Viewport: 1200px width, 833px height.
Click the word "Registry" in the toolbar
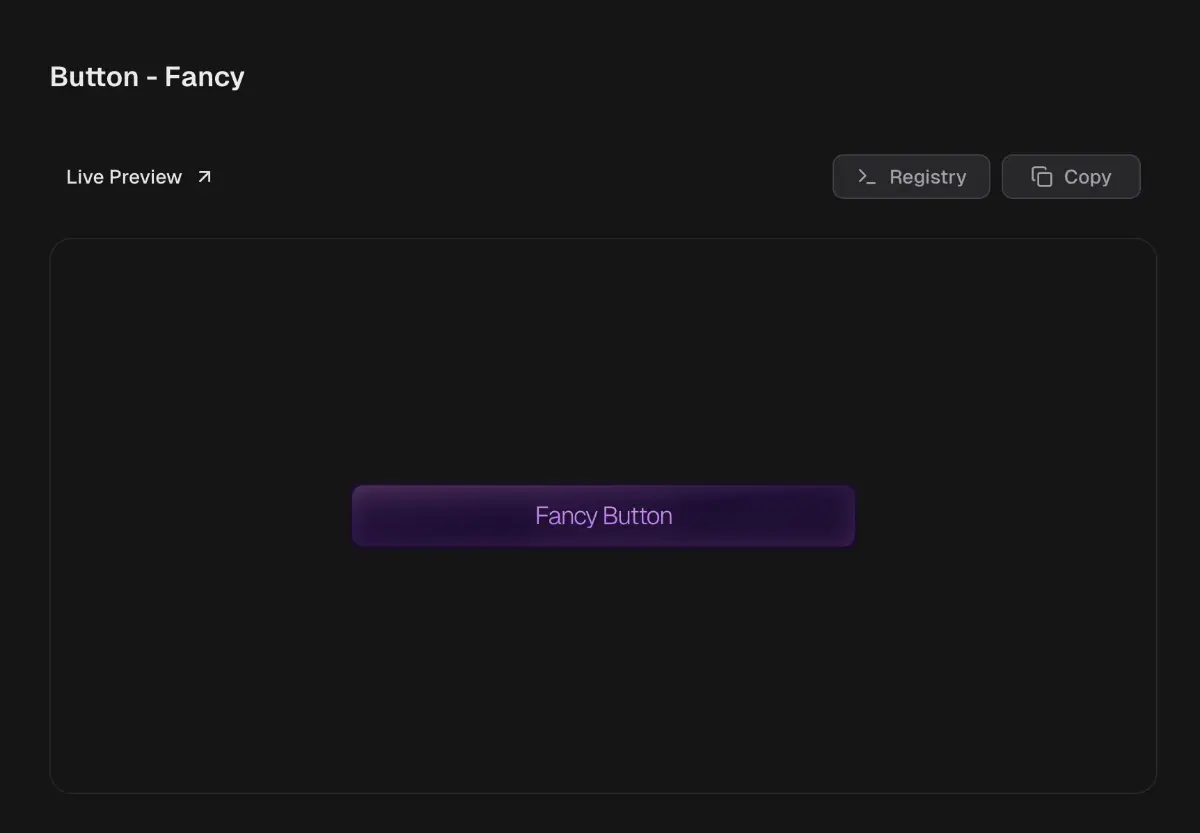tap(928, 177)
